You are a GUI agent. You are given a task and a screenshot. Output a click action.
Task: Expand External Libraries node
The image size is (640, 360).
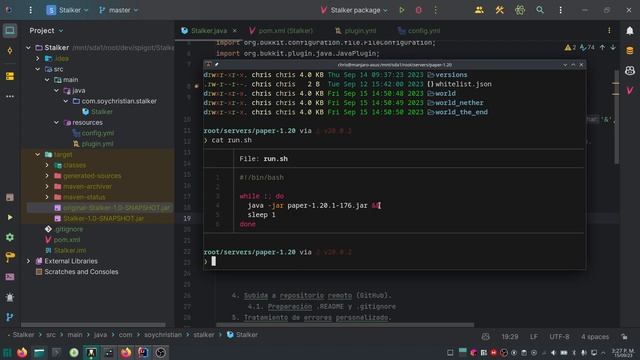click(x=28, y=261)
